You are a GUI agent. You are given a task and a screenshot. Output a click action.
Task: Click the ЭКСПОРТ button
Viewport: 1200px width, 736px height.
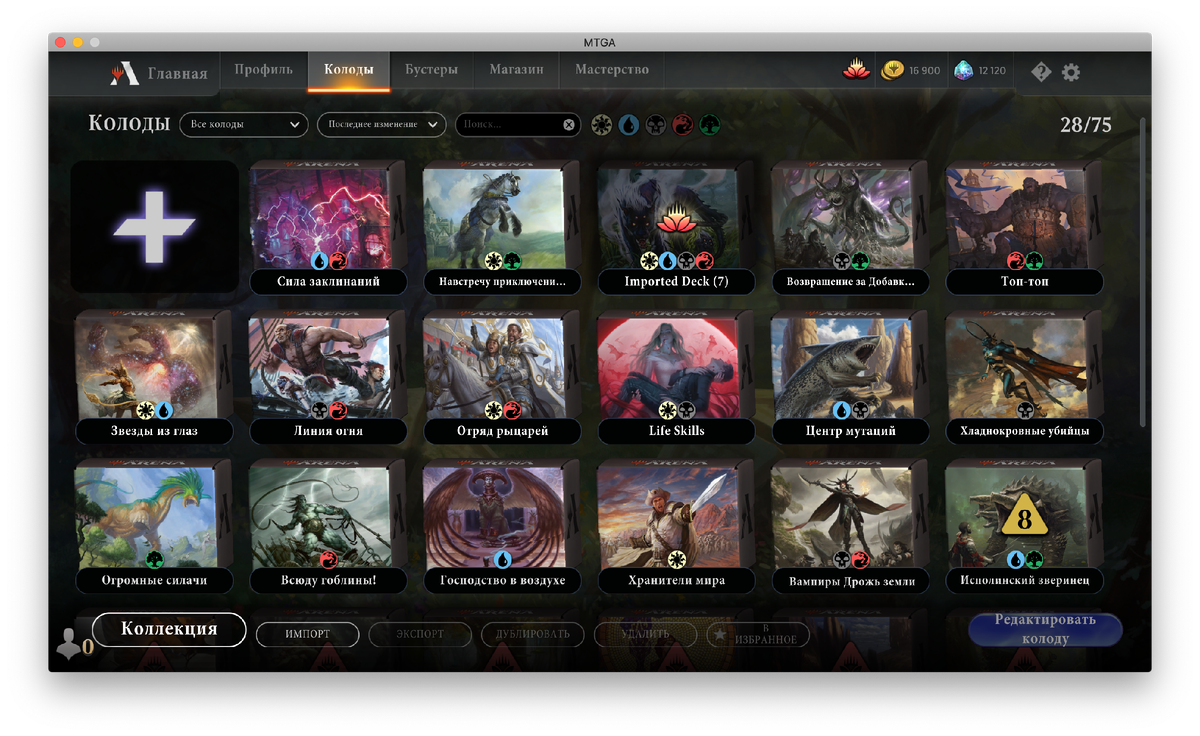[419, 634]
